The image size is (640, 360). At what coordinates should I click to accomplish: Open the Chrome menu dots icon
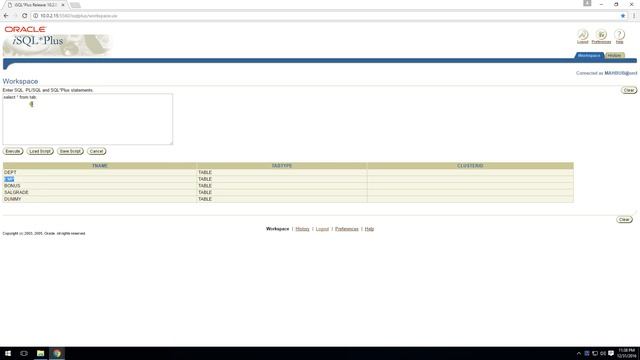634,16
